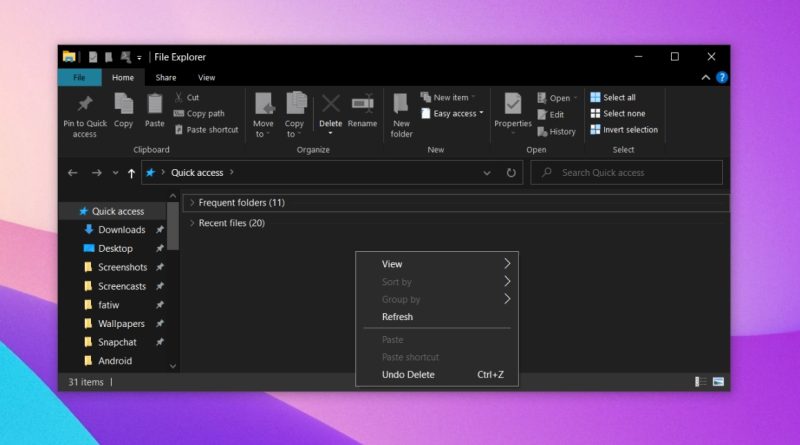Open Wallpapers folder in sidebar
This screenshot has width=800, height=445.
click(x=123, y=324)
